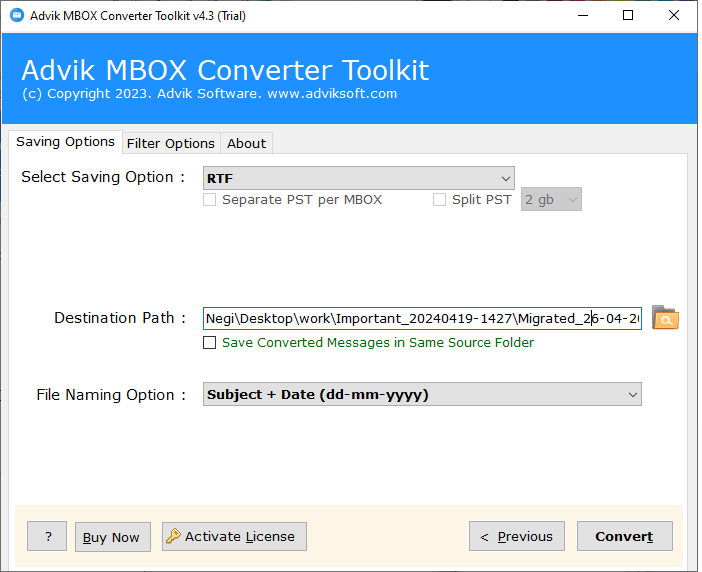Click the Buy Now button
The image size is (702, 572).
pyautogui.click(x=112, y=537)
